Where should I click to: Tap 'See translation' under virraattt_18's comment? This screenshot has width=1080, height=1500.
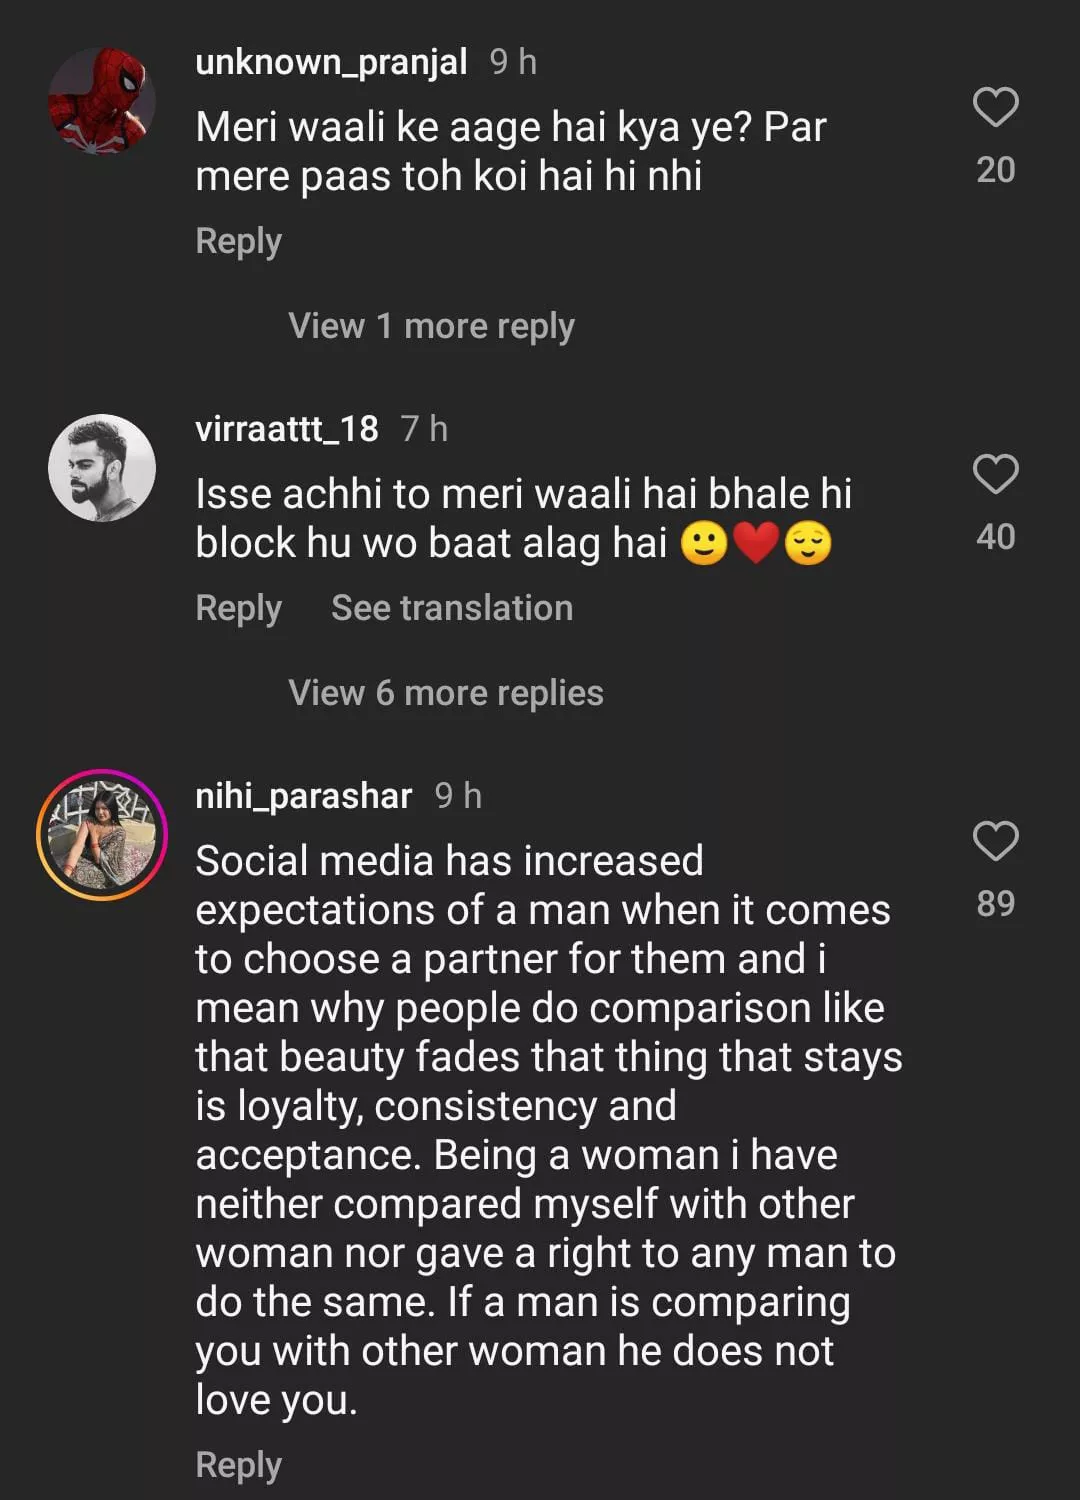452,608
